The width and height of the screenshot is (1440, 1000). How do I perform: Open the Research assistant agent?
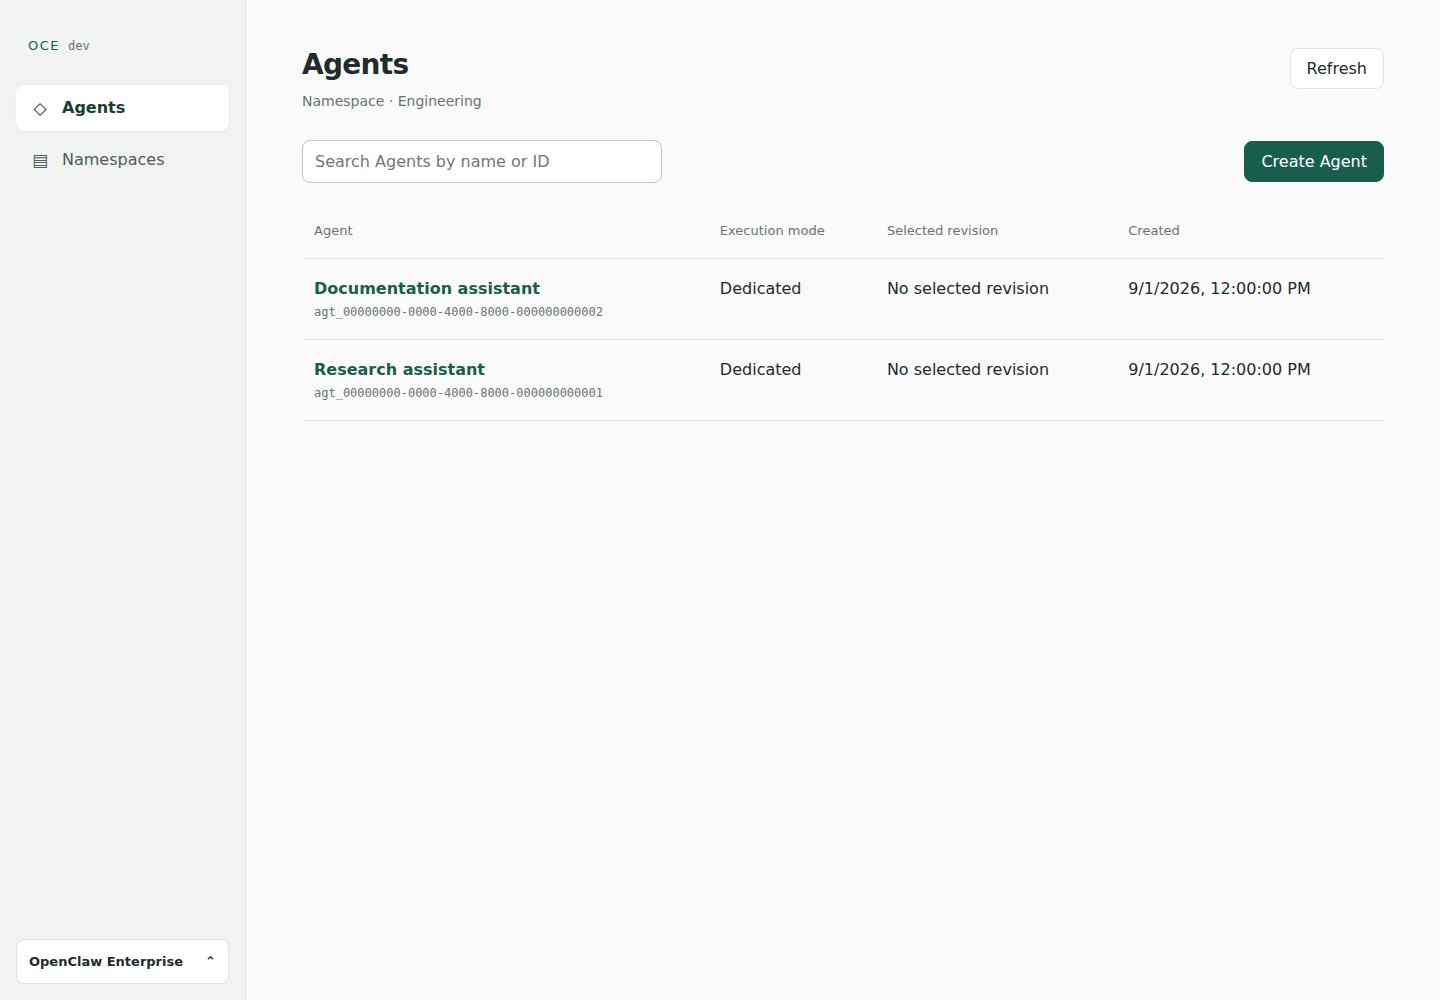tap(399, 369)
